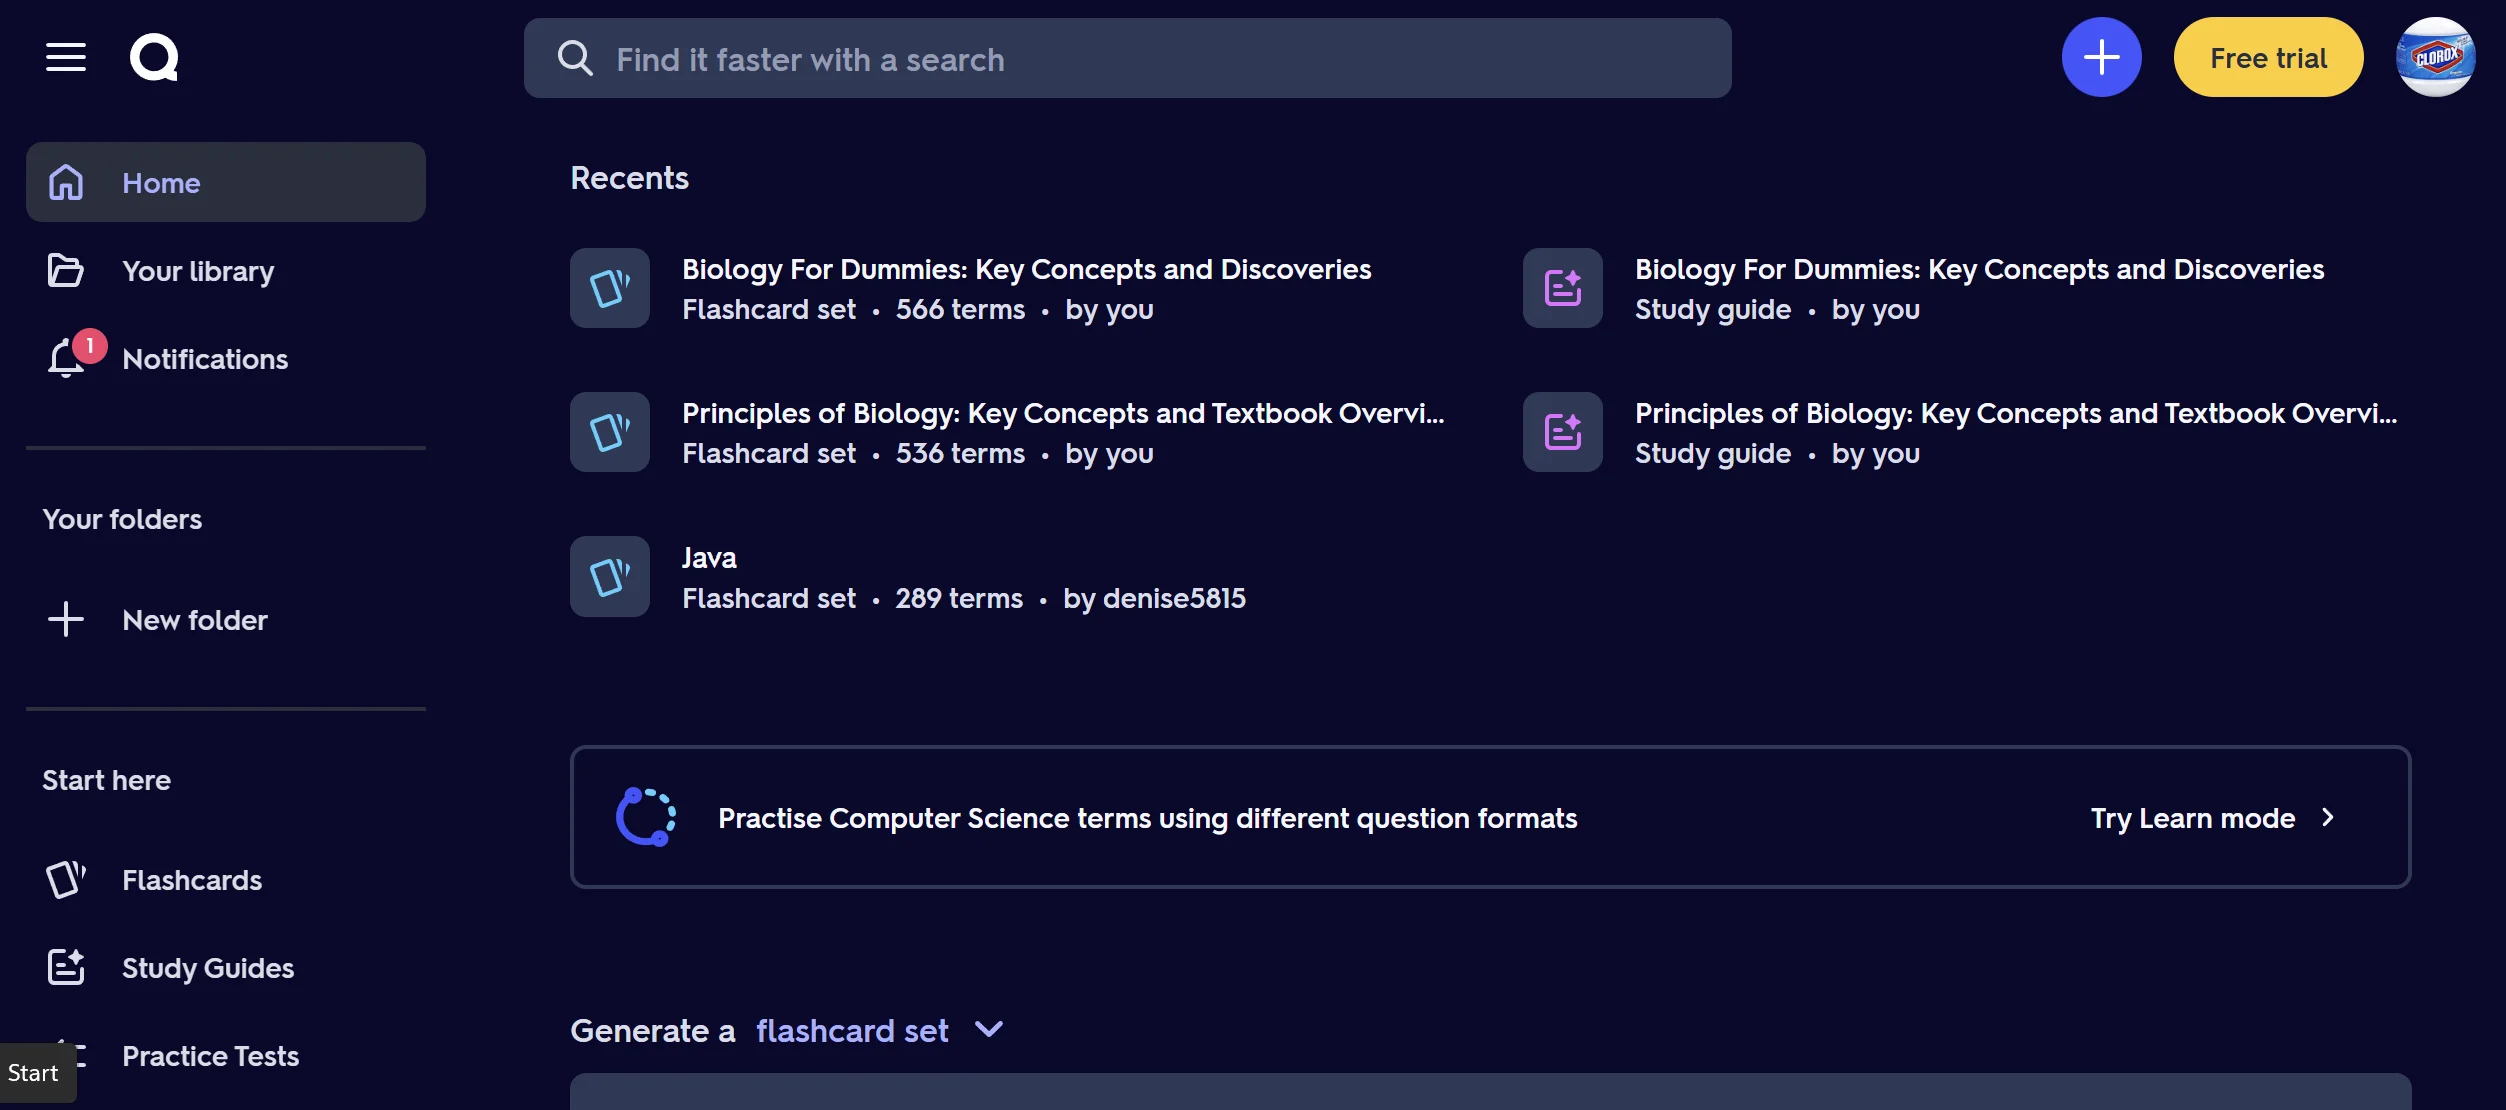Viewport: 2506px width, 1110px height.
Task: Open the profile avatar menu
Action: point(2435,57)
